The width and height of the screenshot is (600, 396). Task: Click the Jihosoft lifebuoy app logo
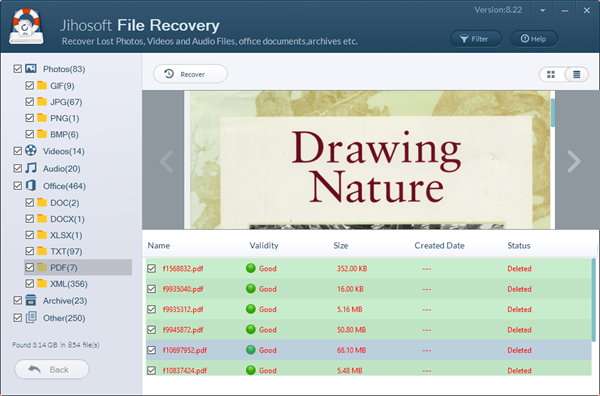[26, 26]
